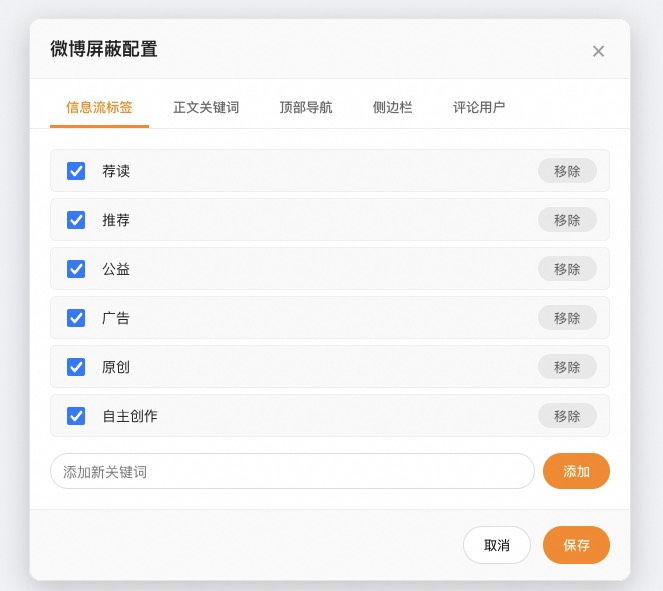
Task: Go to the 评论用户 tab
Action: 479,107
